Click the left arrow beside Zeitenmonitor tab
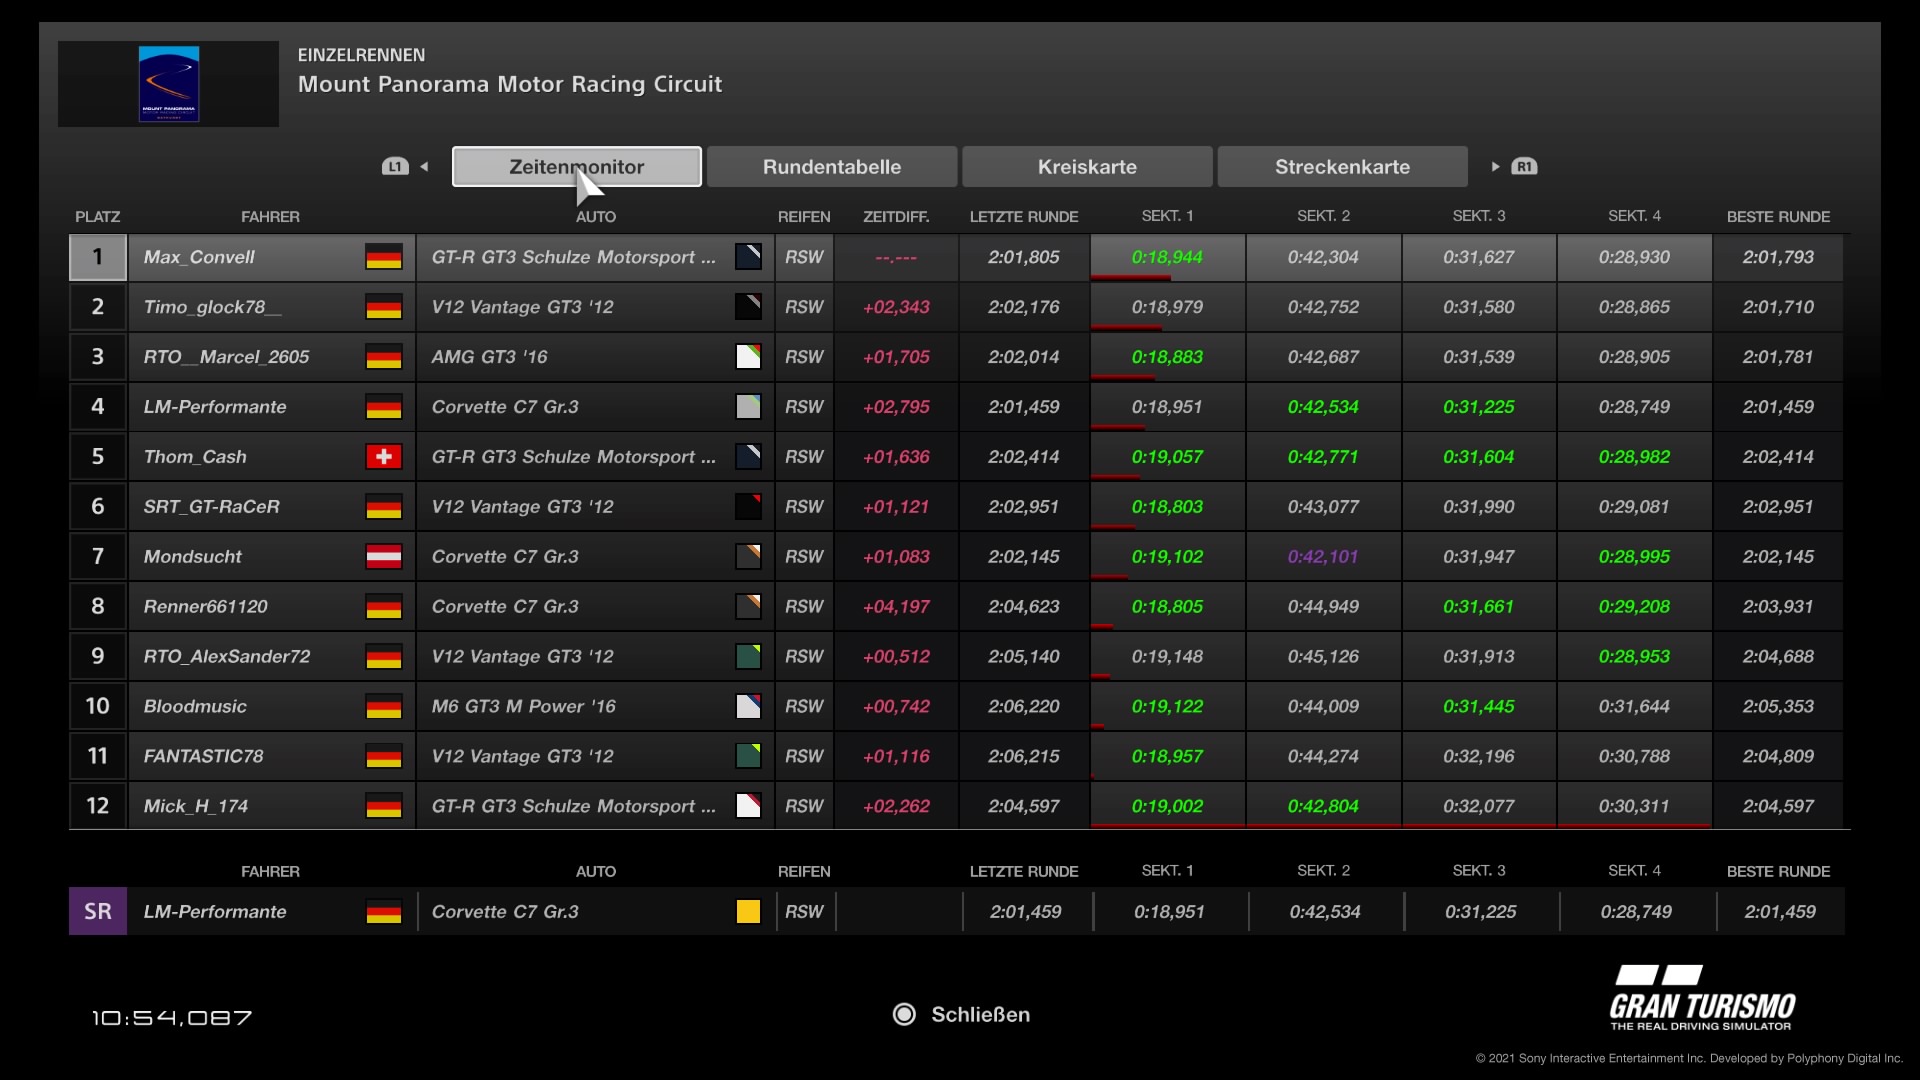 point(425,167)
